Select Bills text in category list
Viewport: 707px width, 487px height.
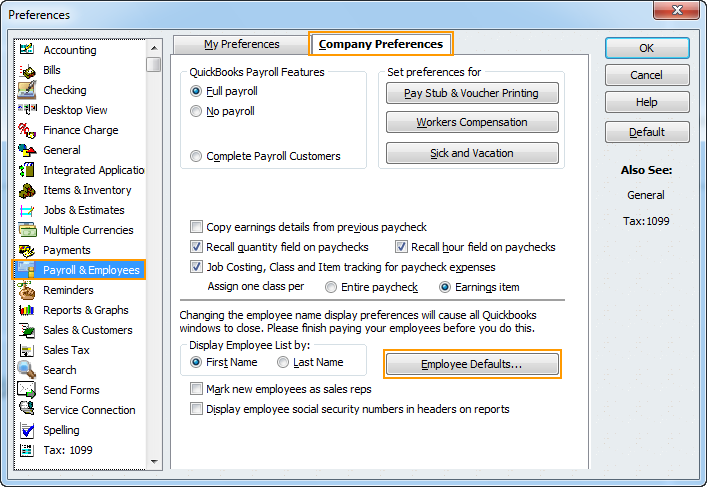pos(52,70)
